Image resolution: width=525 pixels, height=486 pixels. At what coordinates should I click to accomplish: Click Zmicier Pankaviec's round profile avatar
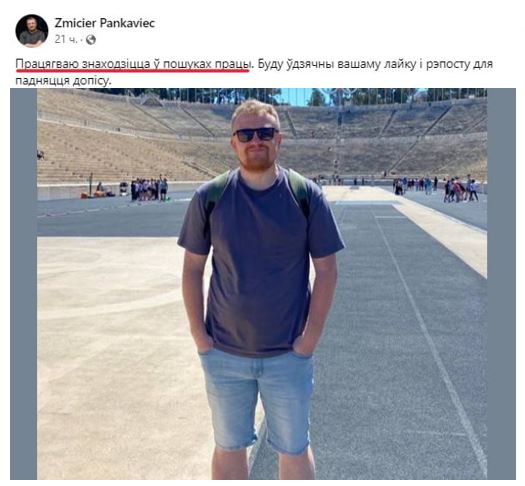coord(32,30)
